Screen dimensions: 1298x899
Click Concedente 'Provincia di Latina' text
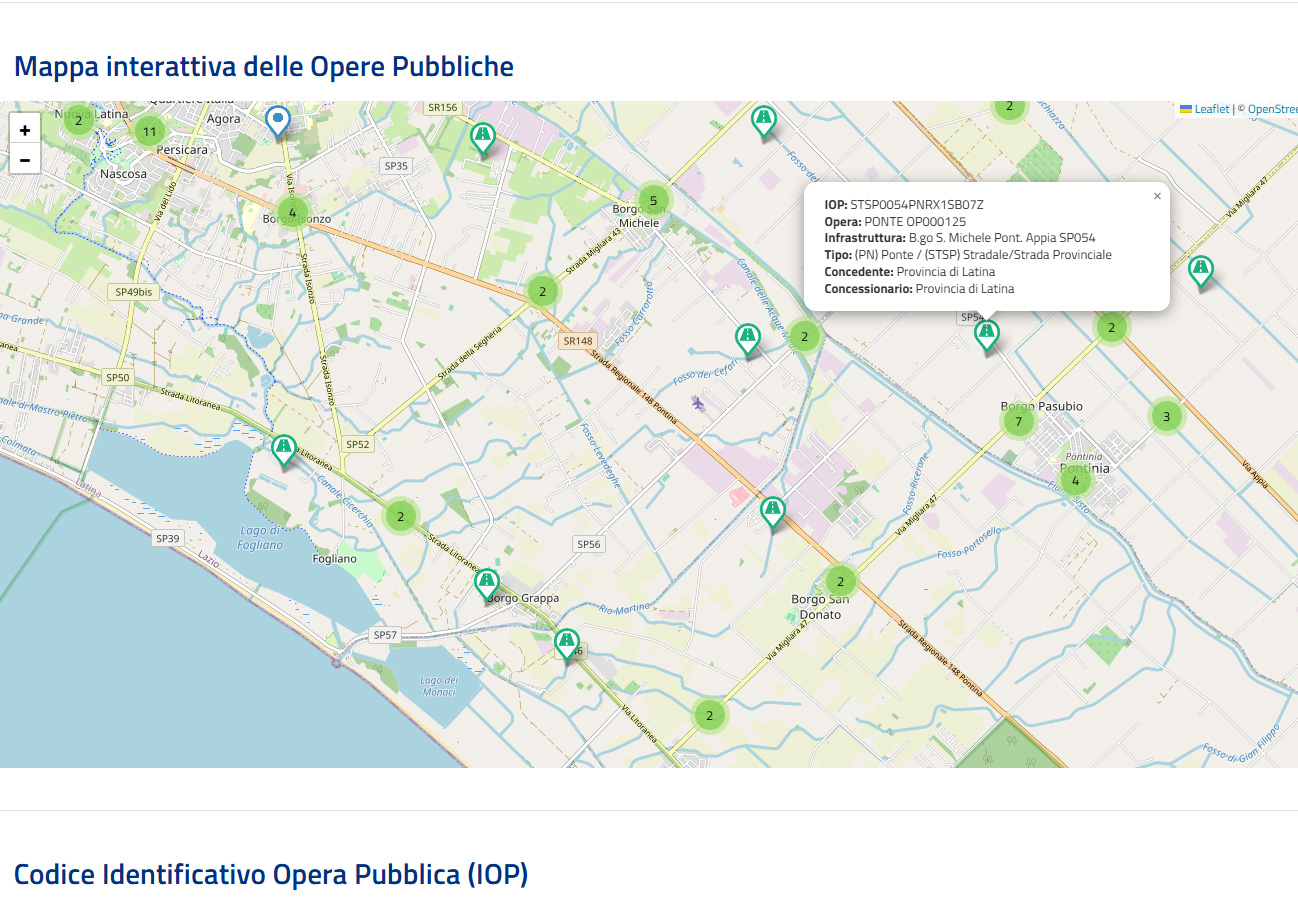pos(946,272)
